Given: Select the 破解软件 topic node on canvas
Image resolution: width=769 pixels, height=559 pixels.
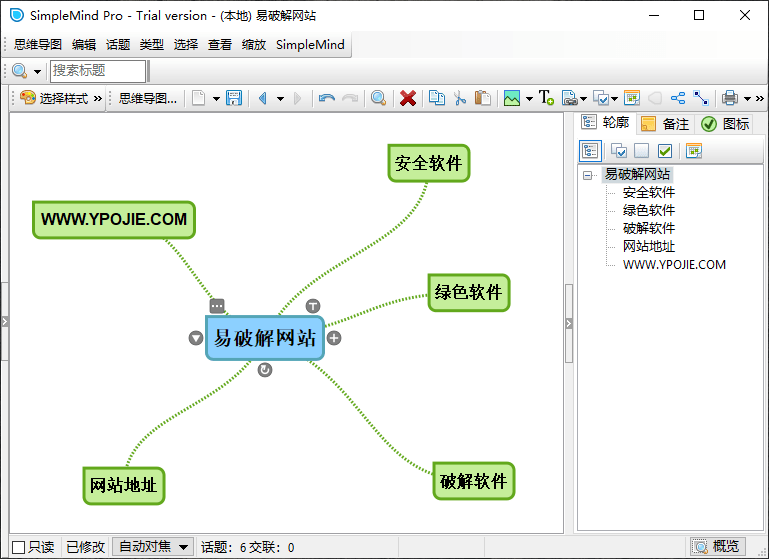Looking at the screenshot, I should [474, 481].
